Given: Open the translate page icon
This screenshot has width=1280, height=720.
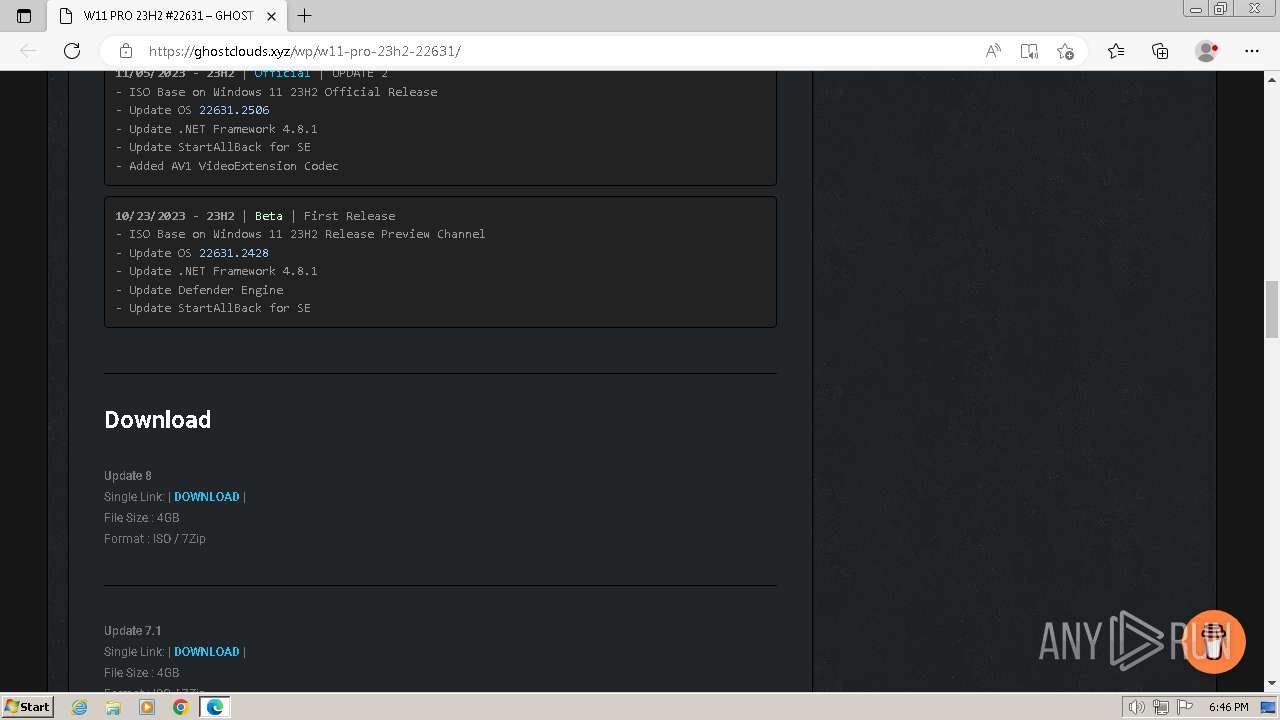Looking at the screenshot, I should coord(1029,51).
